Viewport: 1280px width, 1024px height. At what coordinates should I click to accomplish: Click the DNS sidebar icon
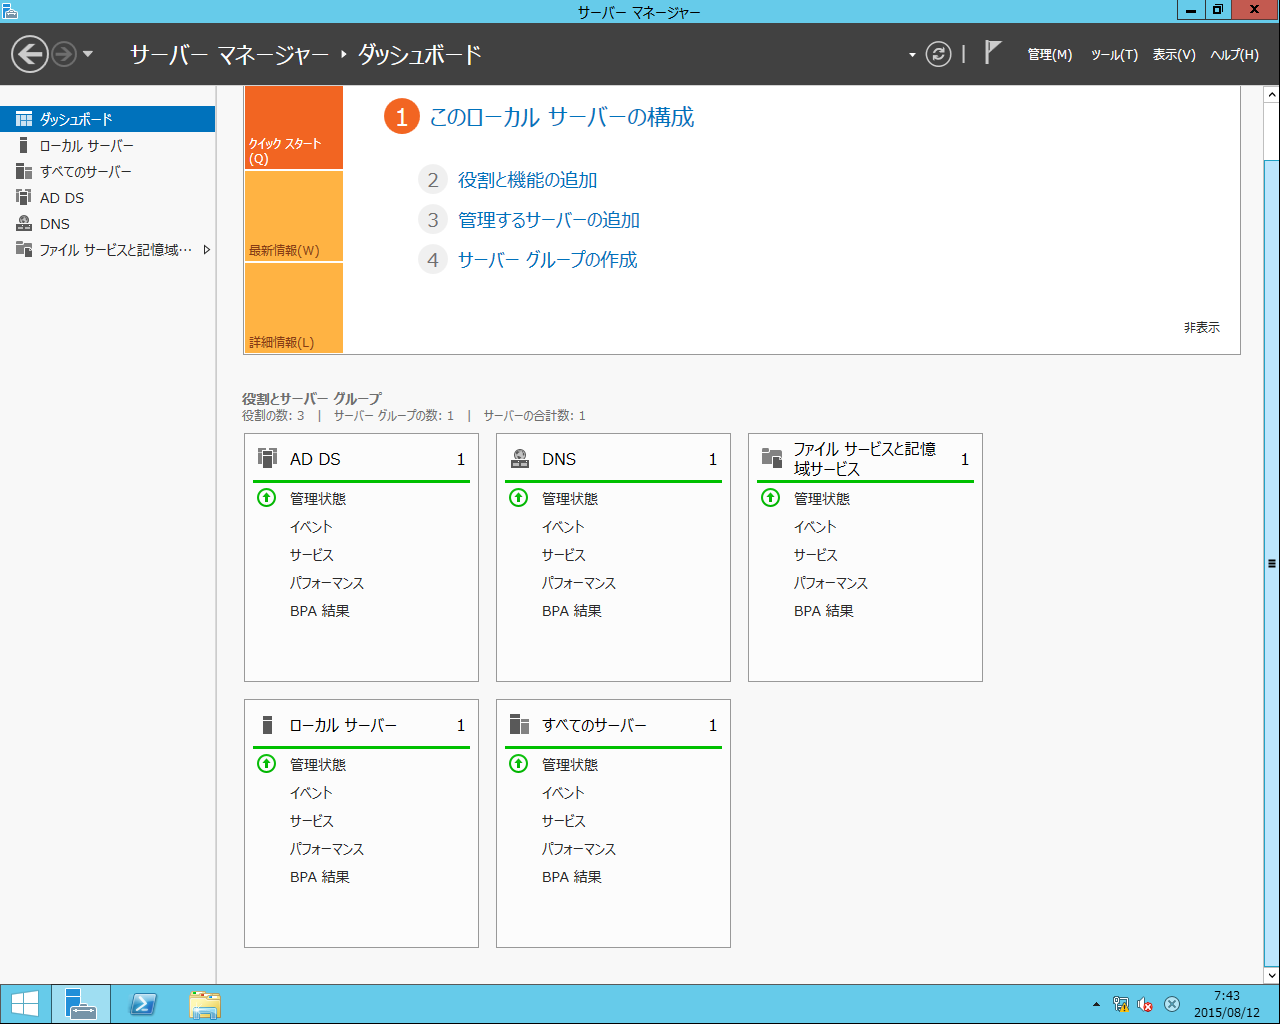24,223
